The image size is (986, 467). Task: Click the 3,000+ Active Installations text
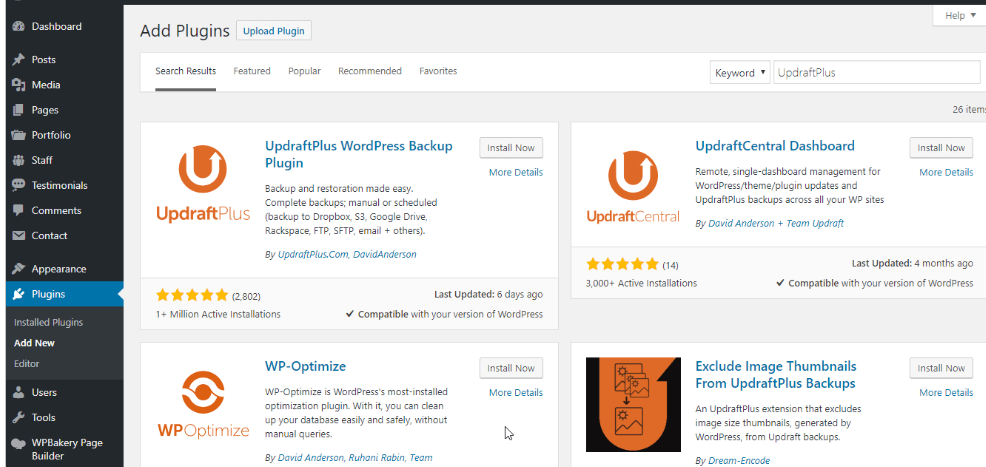coord(641,283)
